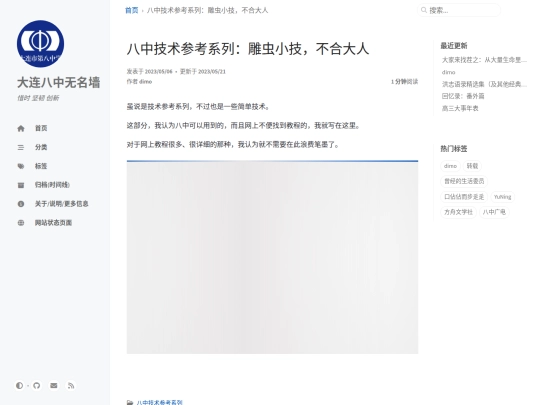540x405 pixels.
Task: Open the GitHub icon link
Action: click(x=37, y=385)
